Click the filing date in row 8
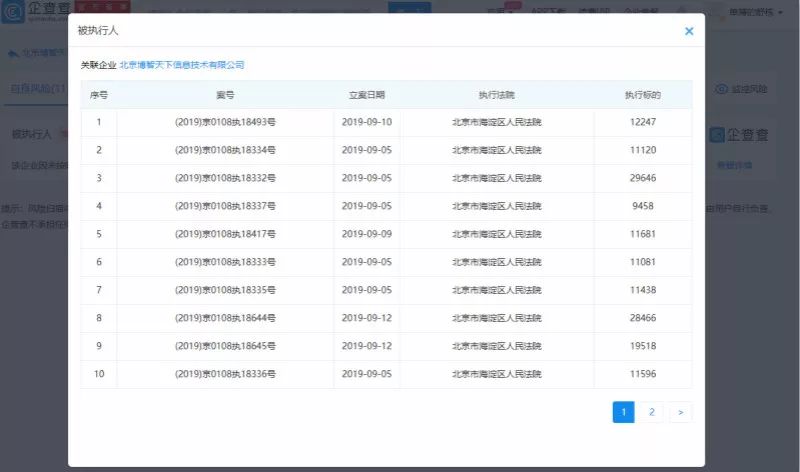Screen dimensions: 800x472 367,318
